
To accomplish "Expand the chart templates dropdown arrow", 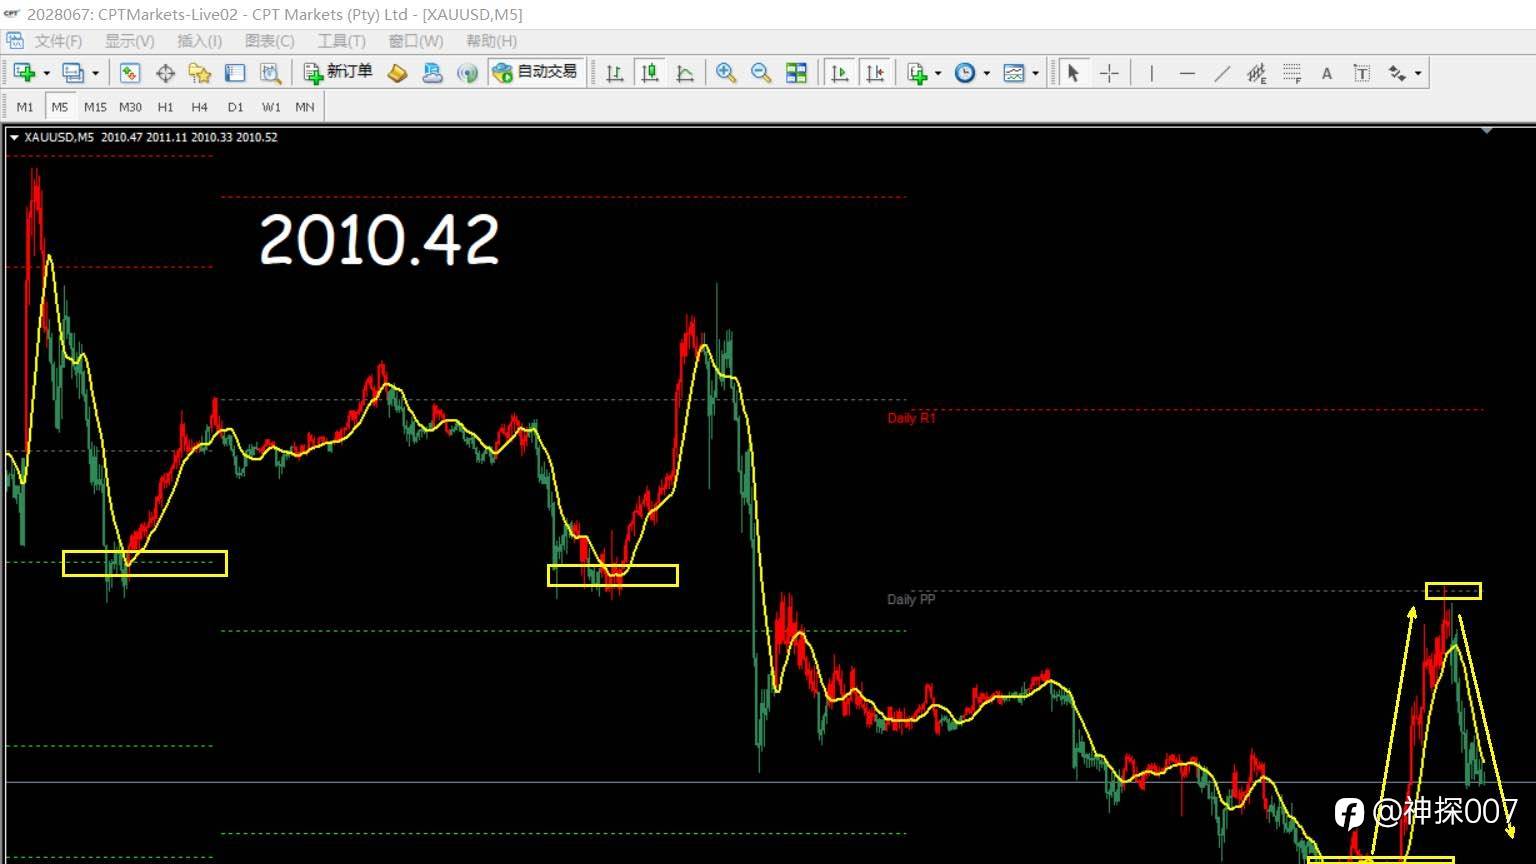I will coord(1035,73).
